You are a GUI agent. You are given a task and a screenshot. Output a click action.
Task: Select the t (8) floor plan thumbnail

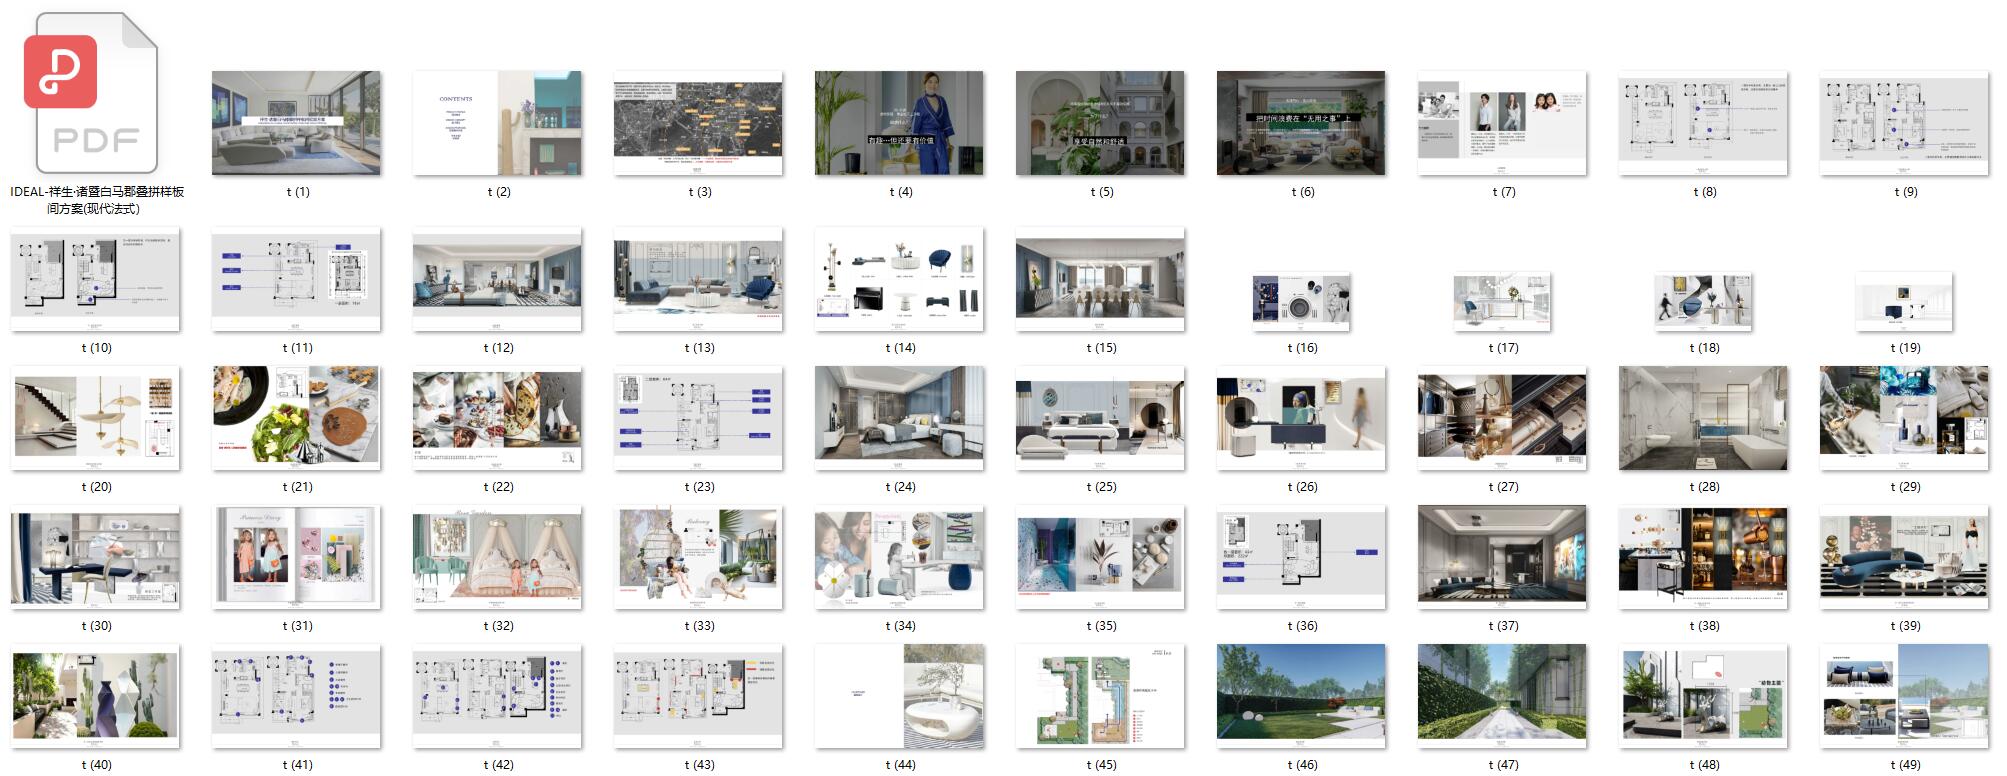pos(1703,123)
